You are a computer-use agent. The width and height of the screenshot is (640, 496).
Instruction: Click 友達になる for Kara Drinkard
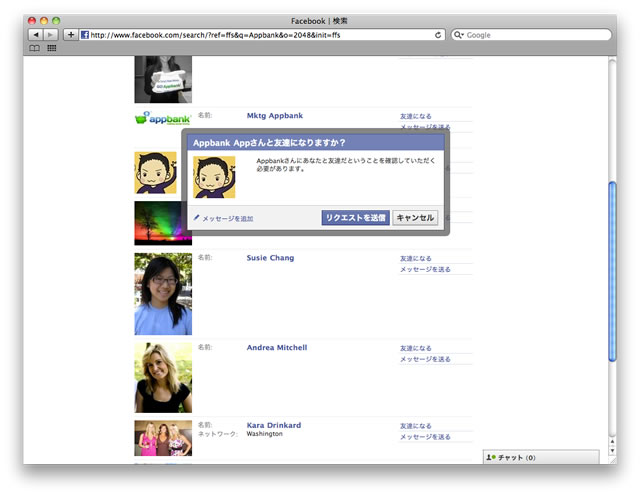pos(416,426)
